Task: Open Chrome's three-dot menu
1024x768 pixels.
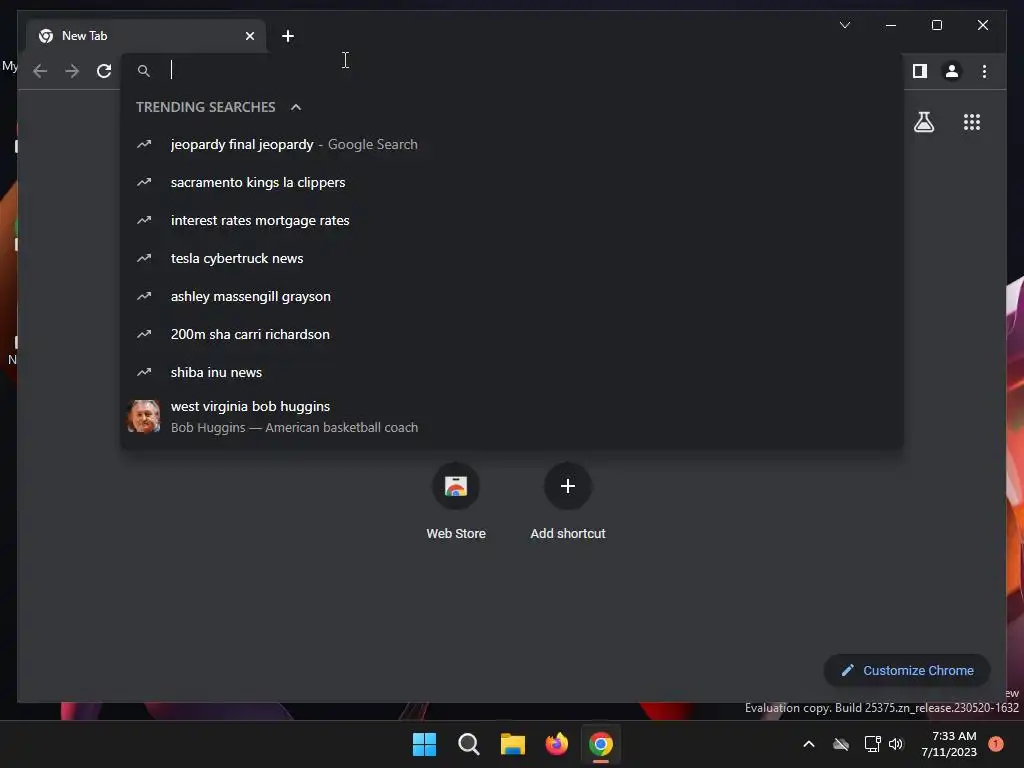Action: point(984,71)
